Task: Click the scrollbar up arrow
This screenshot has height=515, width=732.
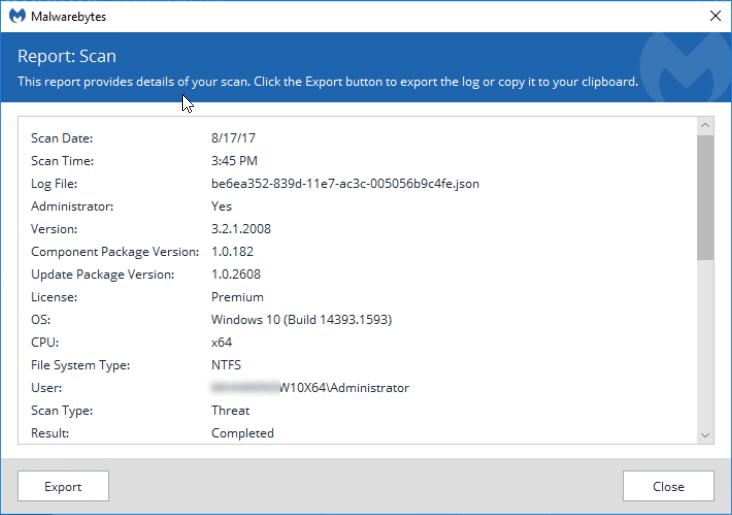Action: click(705, 125)
